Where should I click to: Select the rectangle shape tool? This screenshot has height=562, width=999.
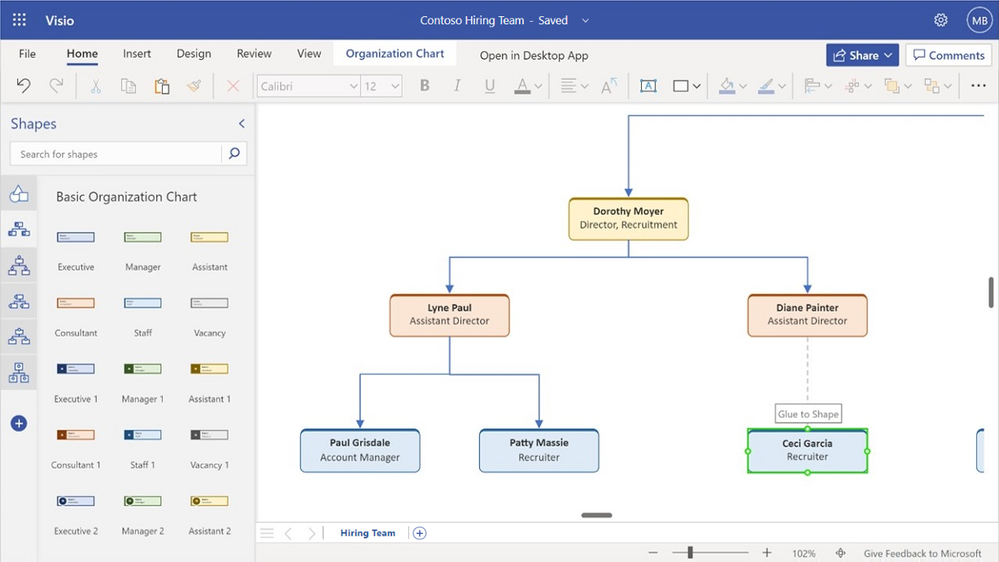tap(680, 86)
